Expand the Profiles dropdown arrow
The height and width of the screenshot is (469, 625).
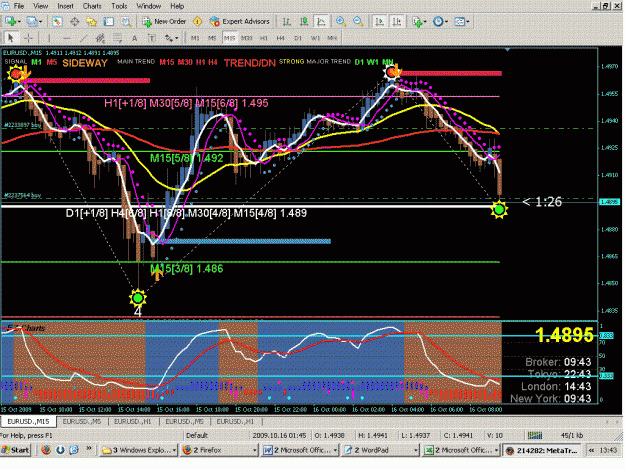(x=40, y=22)
